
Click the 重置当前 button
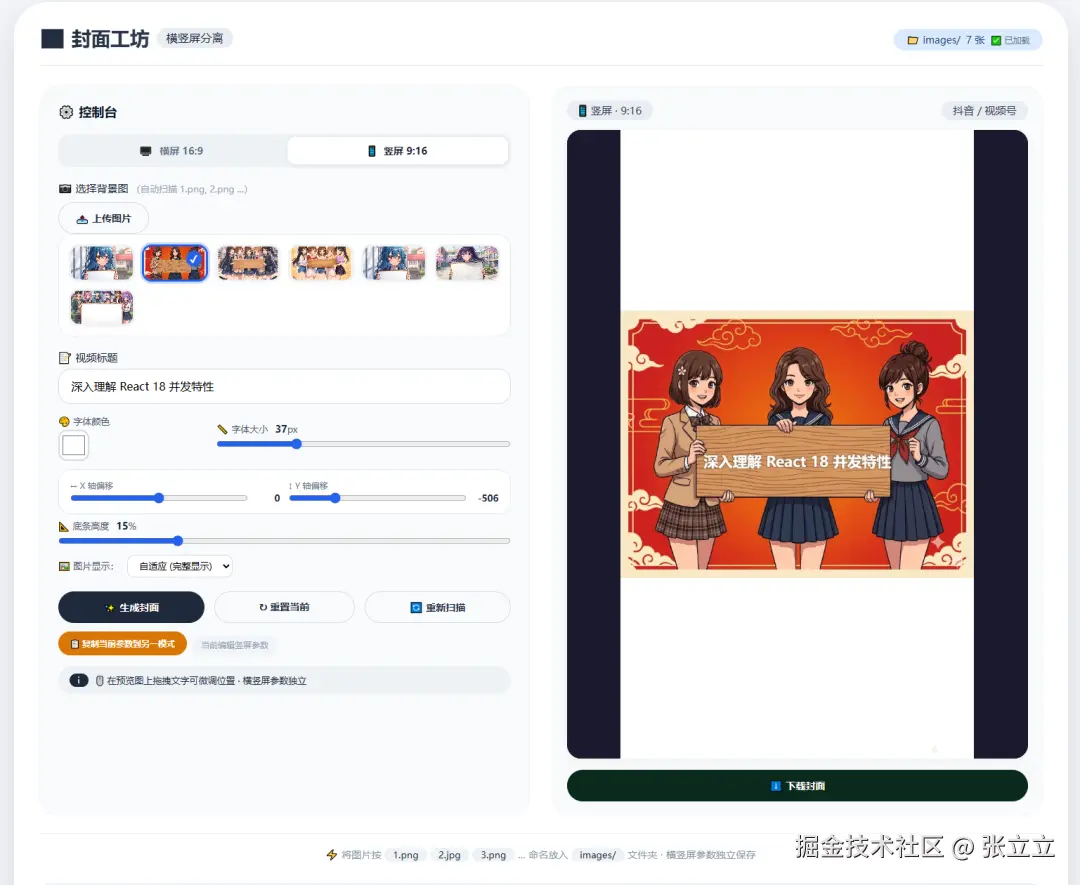coord(284,607)
